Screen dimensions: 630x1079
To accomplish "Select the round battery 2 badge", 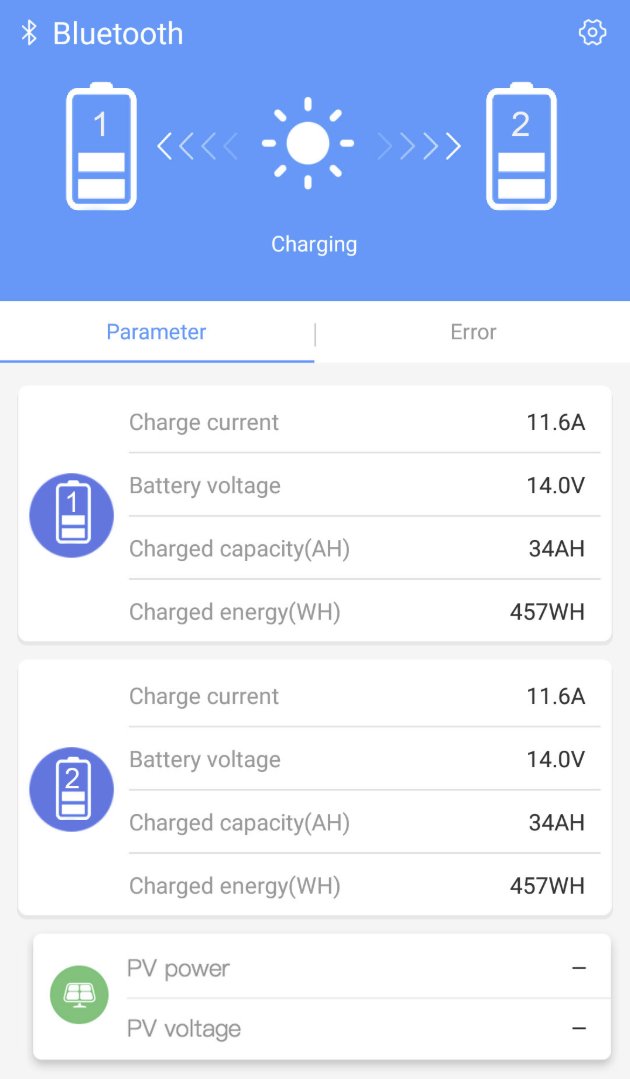I will click(72, 789).
